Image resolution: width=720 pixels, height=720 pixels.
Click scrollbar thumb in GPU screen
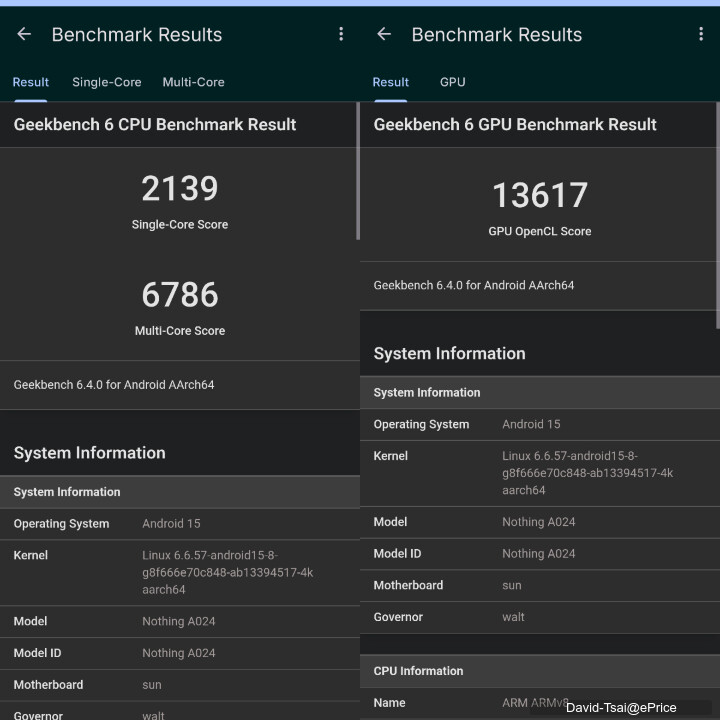[x=717, y=215]
